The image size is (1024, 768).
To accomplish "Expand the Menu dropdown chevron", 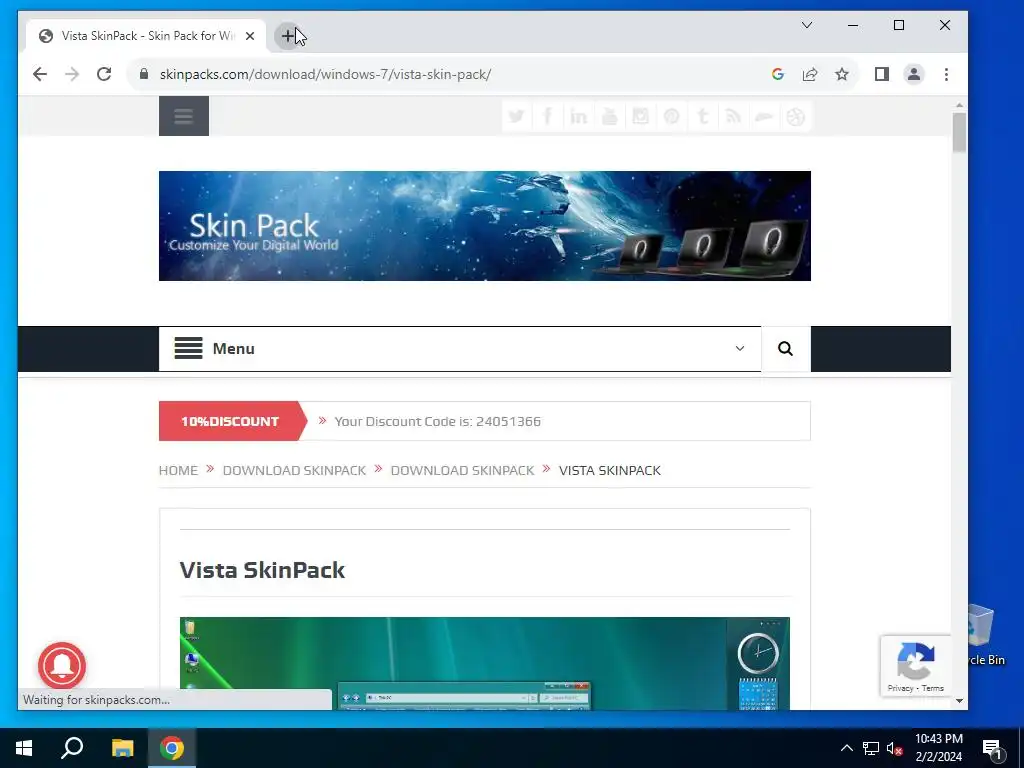I will click(740, 348).
